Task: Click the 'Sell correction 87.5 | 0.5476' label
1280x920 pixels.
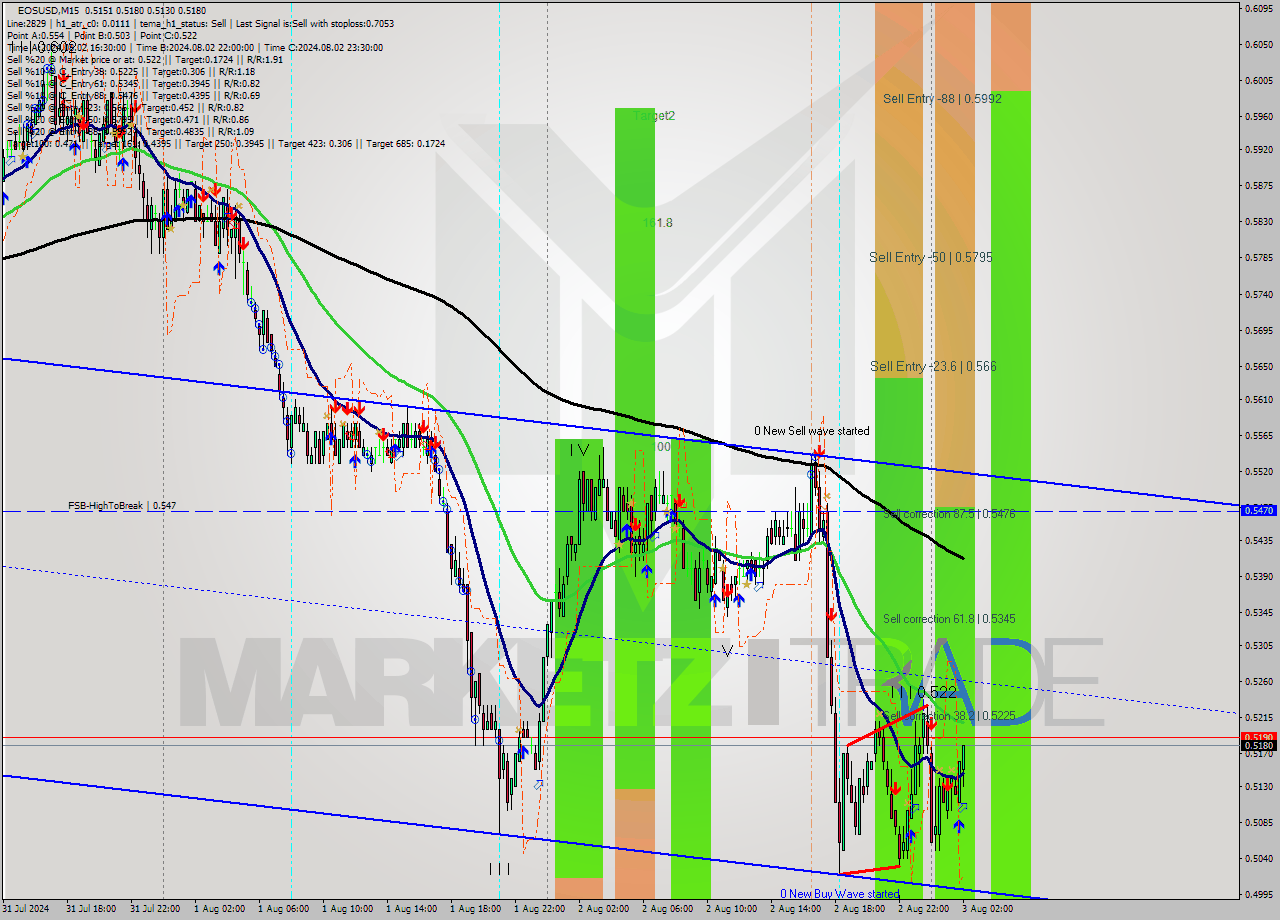Action: point(949,514)
